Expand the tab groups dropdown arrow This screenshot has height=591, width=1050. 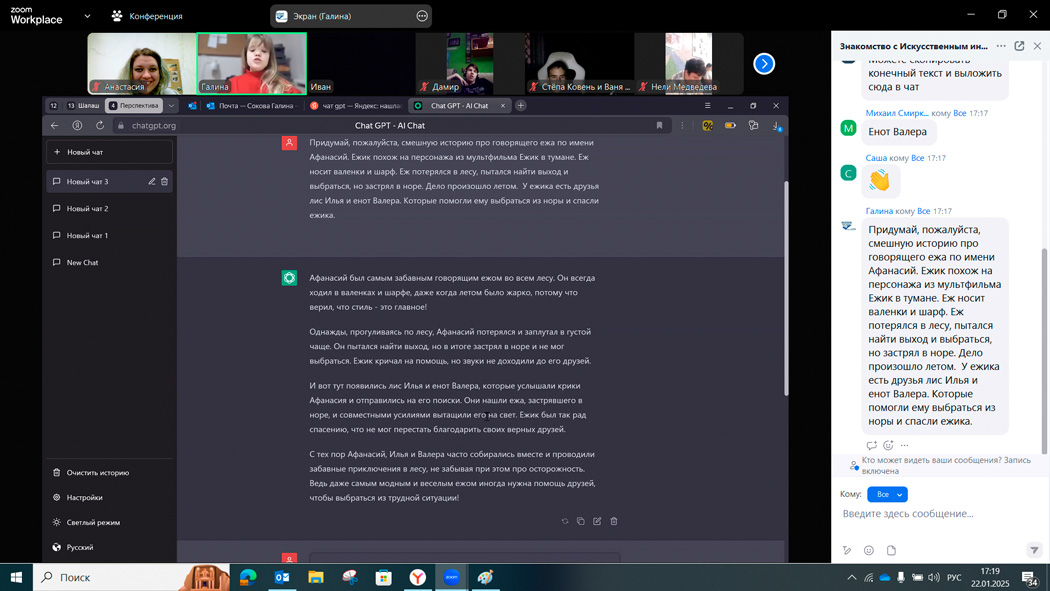click(x=171, y=106)
